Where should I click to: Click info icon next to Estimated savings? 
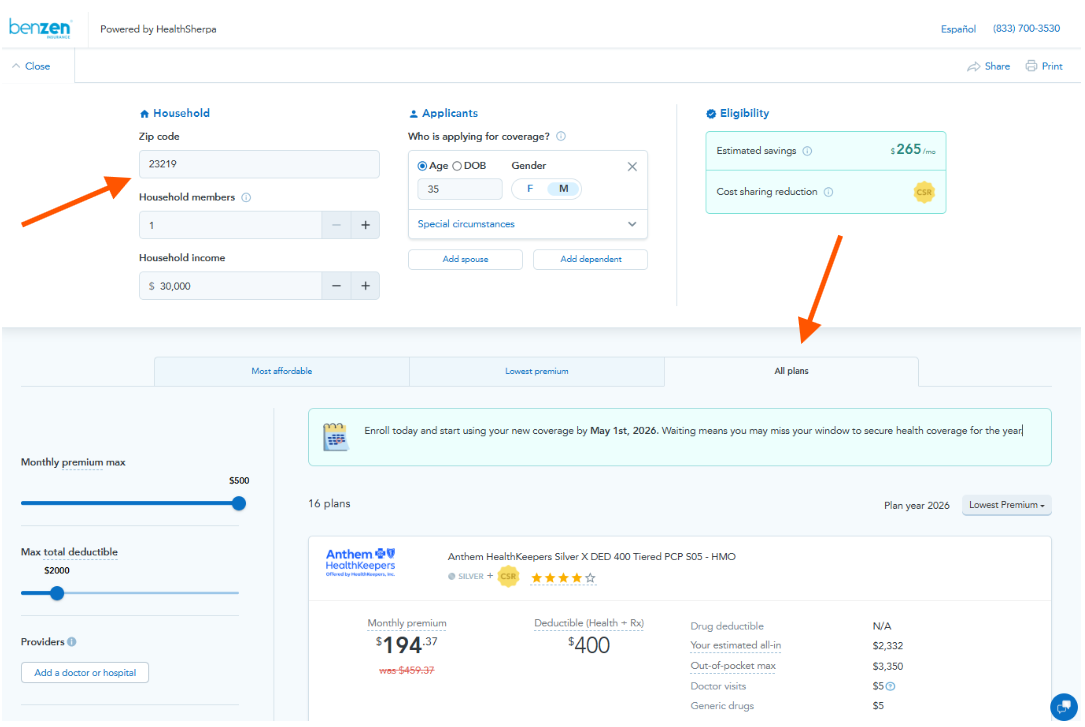807,151
